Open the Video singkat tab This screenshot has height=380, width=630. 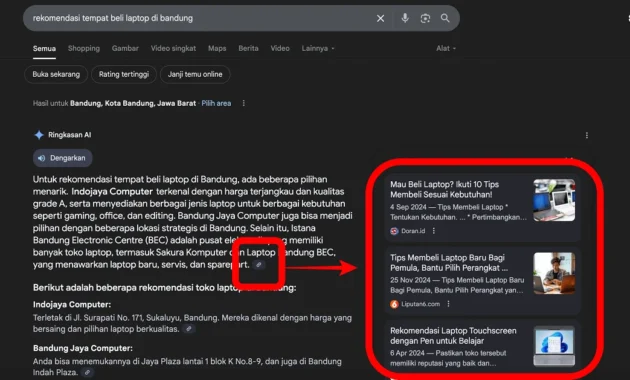point(173,48)
